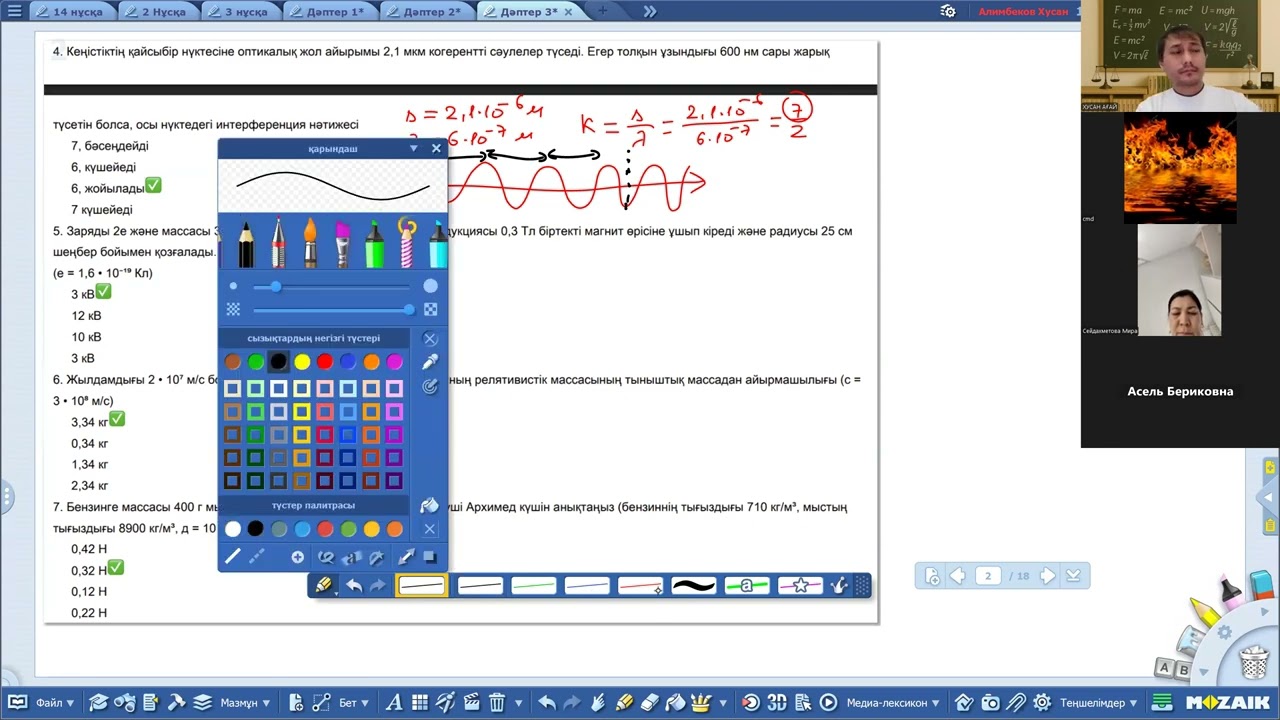
Task: Open the hamburger menu at top left
Action: pos(14,11)
